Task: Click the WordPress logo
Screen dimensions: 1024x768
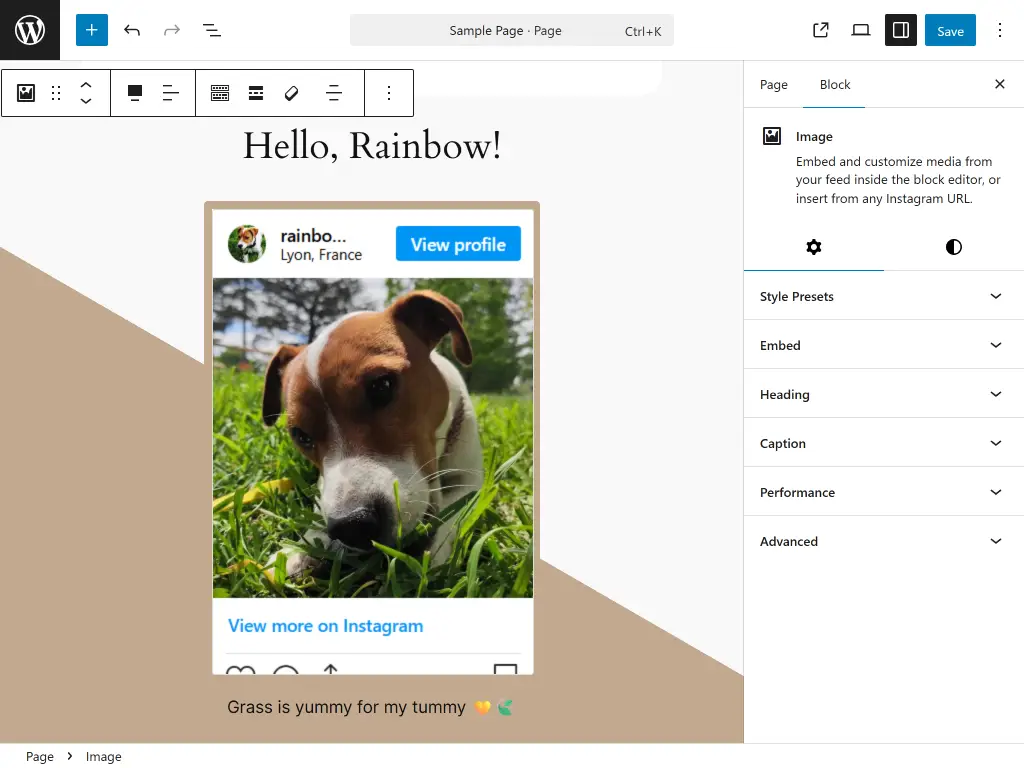Action: click(29, 30)
